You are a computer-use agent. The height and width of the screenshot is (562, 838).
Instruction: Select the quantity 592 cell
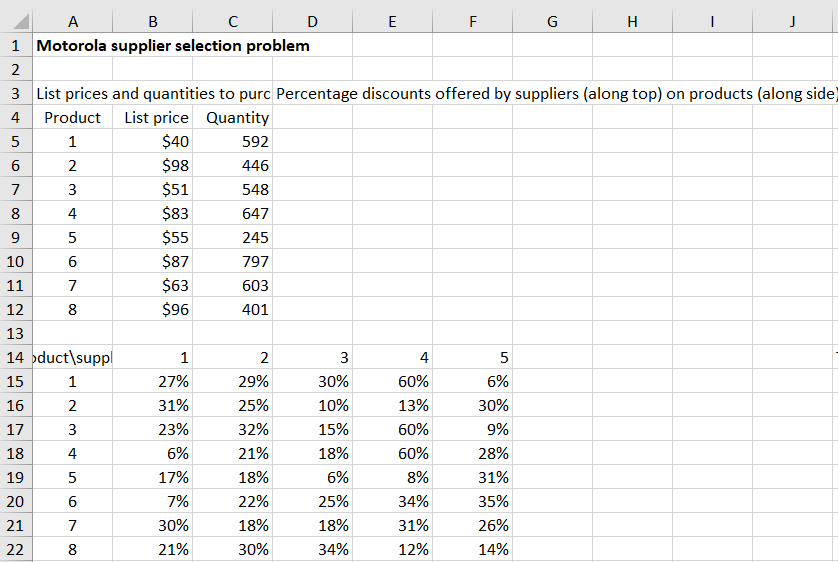click(232, 142)
